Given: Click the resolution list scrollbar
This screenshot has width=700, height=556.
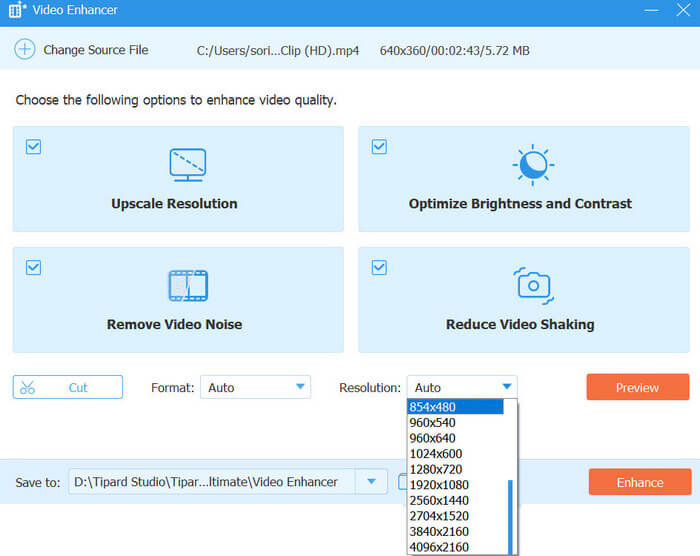Looking at the screenshot, I should [510, 517].
